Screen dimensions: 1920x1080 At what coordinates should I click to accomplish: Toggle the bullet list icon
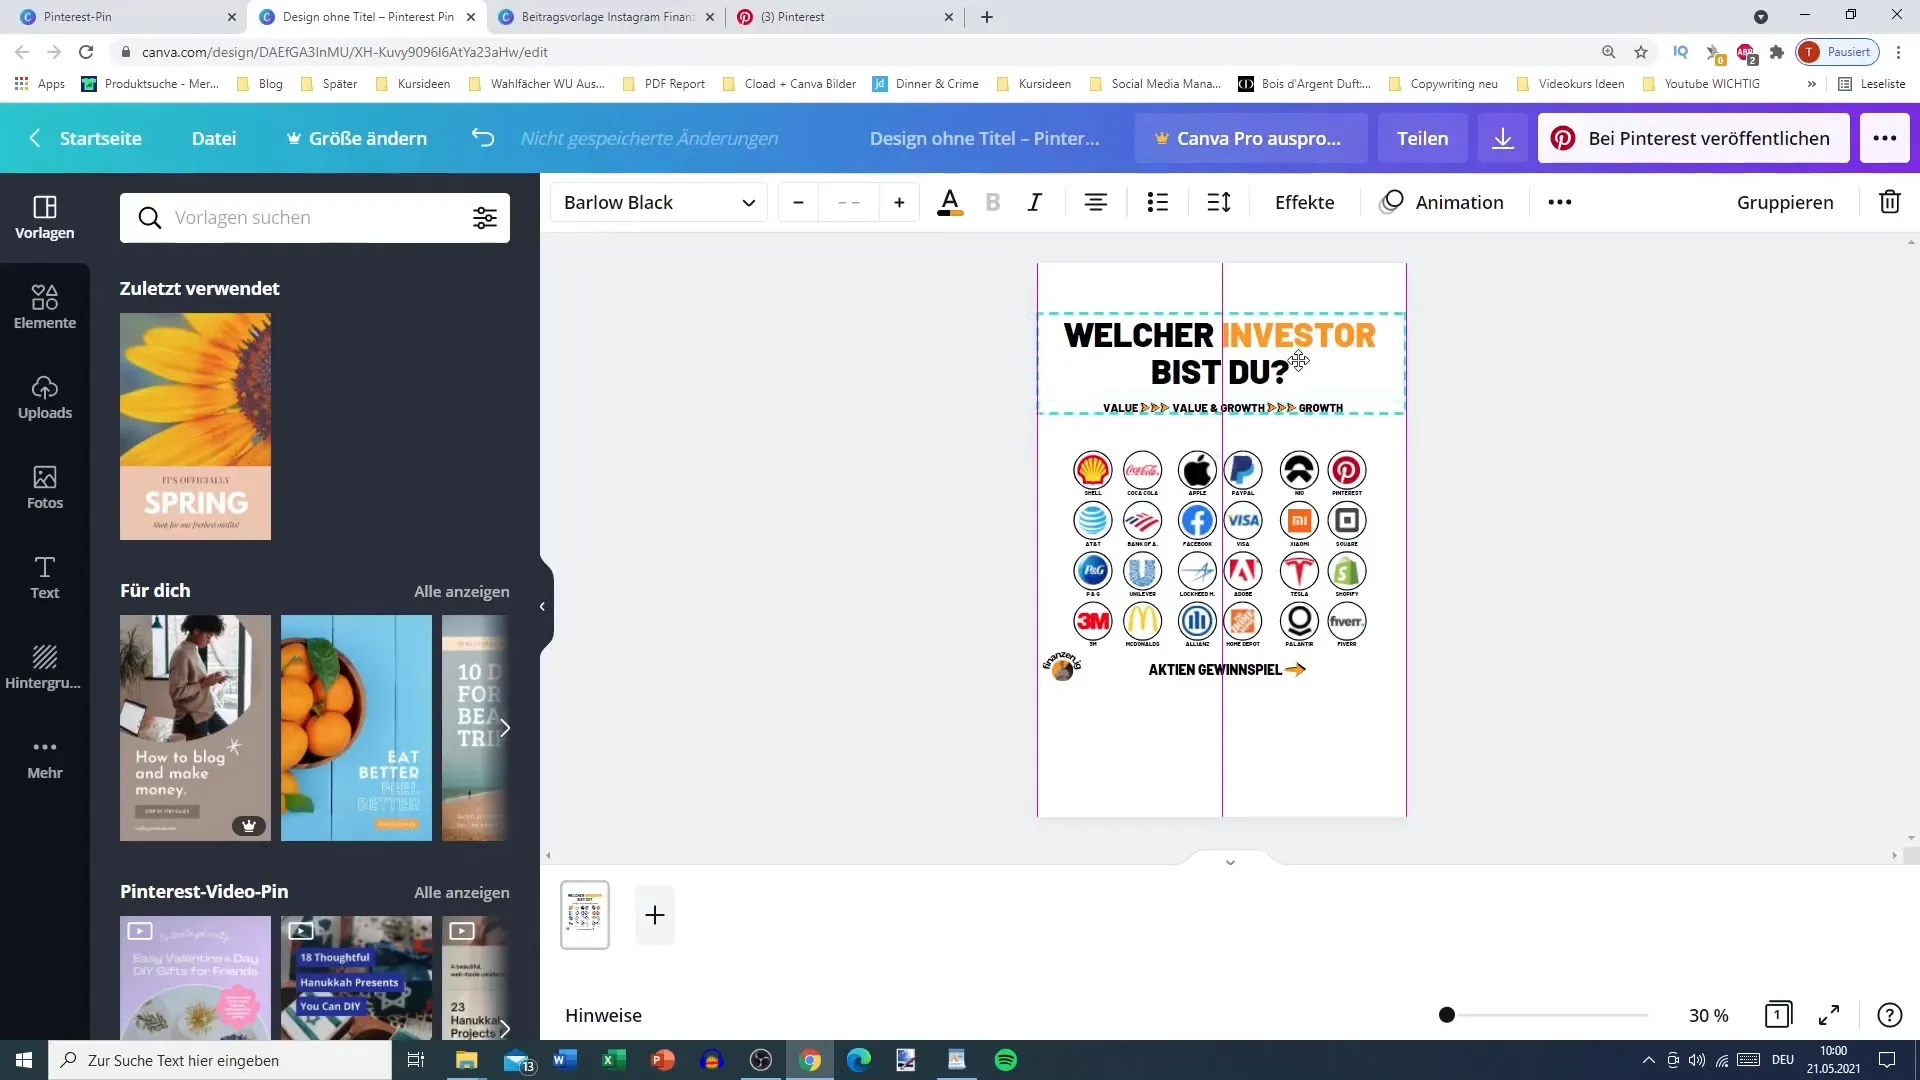(x=1158, y=203)
